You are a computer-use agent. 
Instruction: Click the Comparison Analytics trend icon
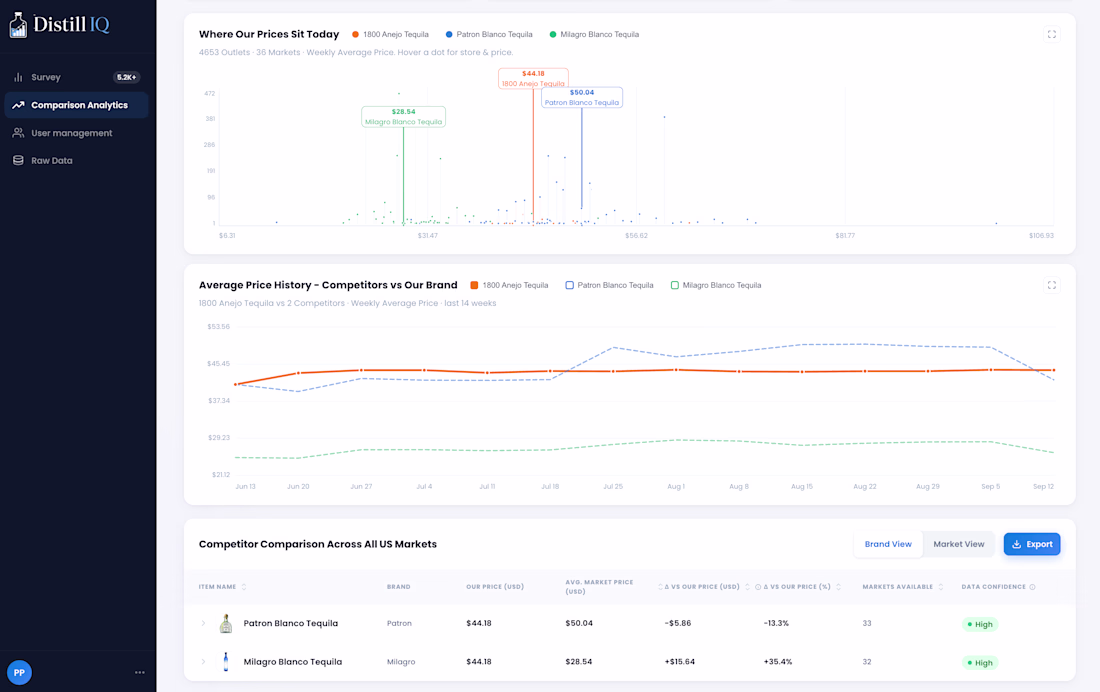[x=18, y=105]
